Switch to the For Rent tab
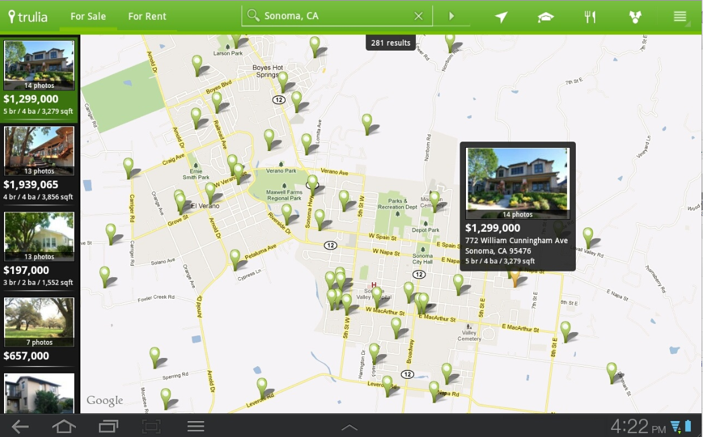This screenshot has height=437, width=703. (147, 17)
